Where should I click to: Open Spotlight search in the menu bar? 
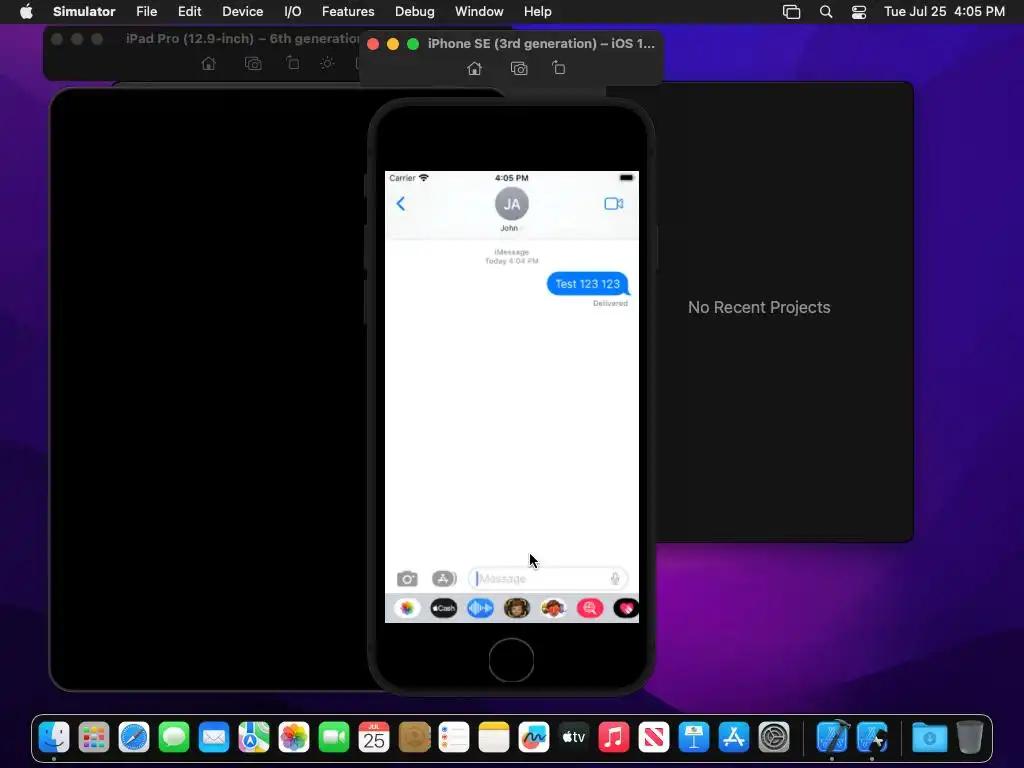pyautogui.click(x=825, y=12)
